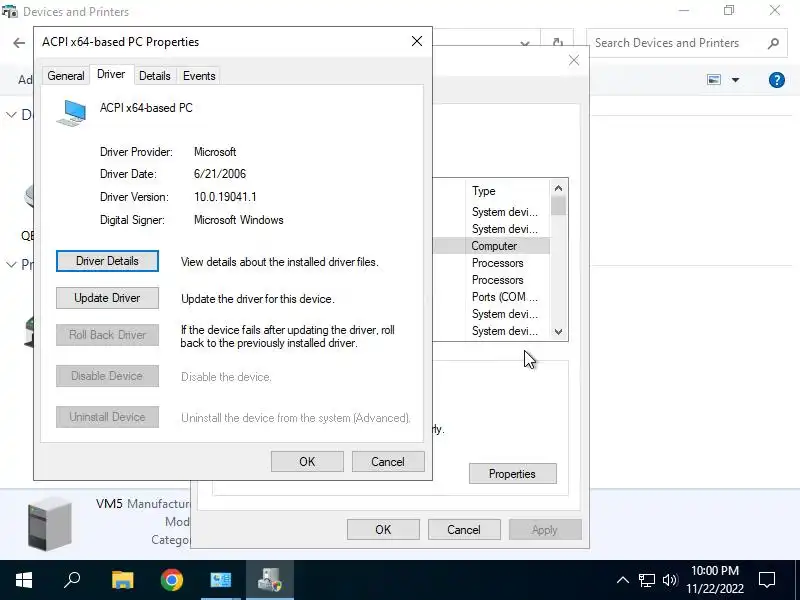This screenshot has height=600, width=800.
Task: Open the view options dropdown arrow
Action: [735, 80]
